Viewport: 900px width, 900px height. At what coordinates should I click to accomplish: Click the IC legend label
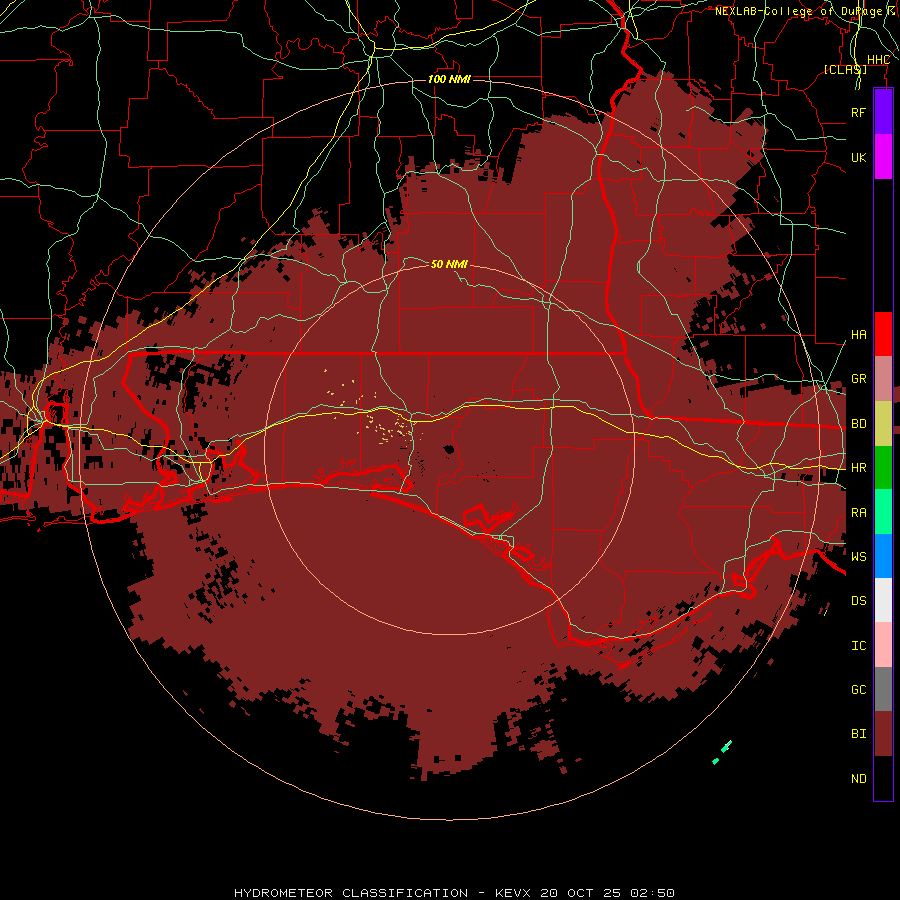tap(858, 646)
